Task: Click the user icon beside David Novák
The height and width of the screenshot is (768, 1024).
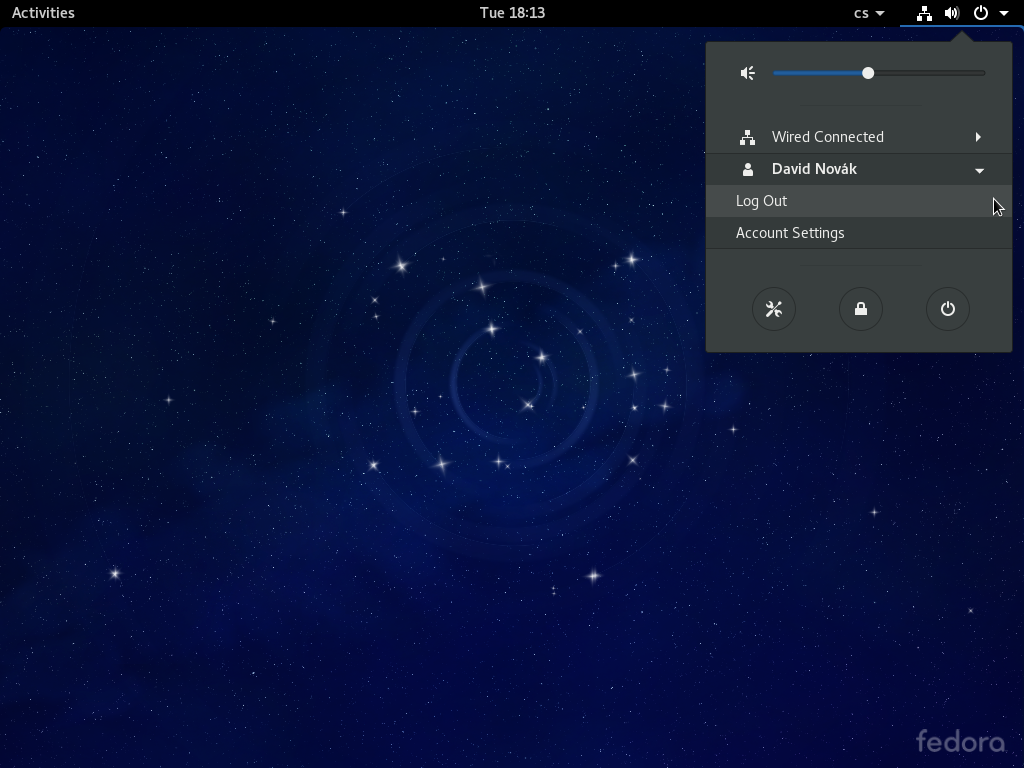Action: 747,170
